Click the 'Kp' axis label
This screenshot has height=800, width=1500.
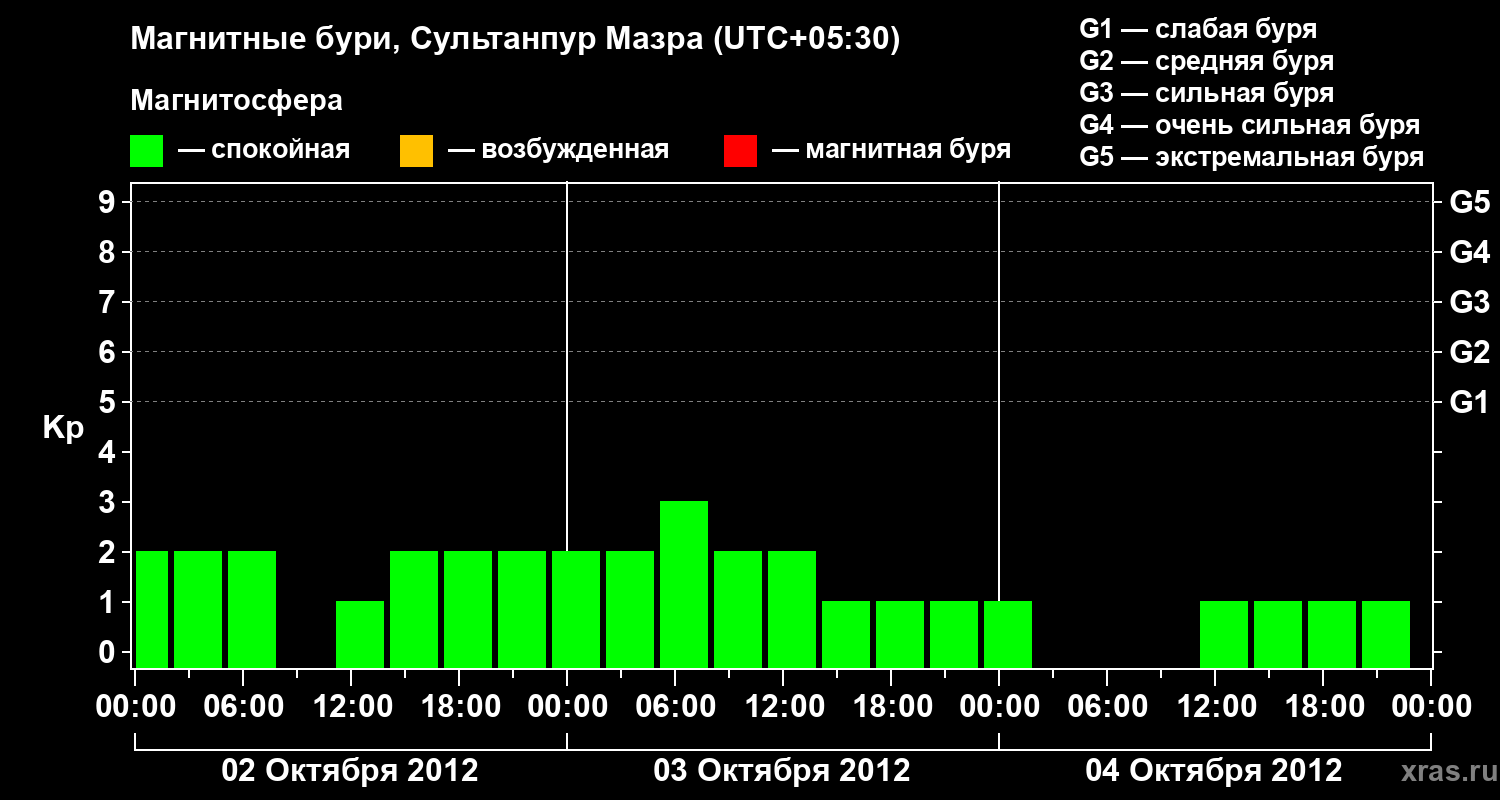coord(63,428)
